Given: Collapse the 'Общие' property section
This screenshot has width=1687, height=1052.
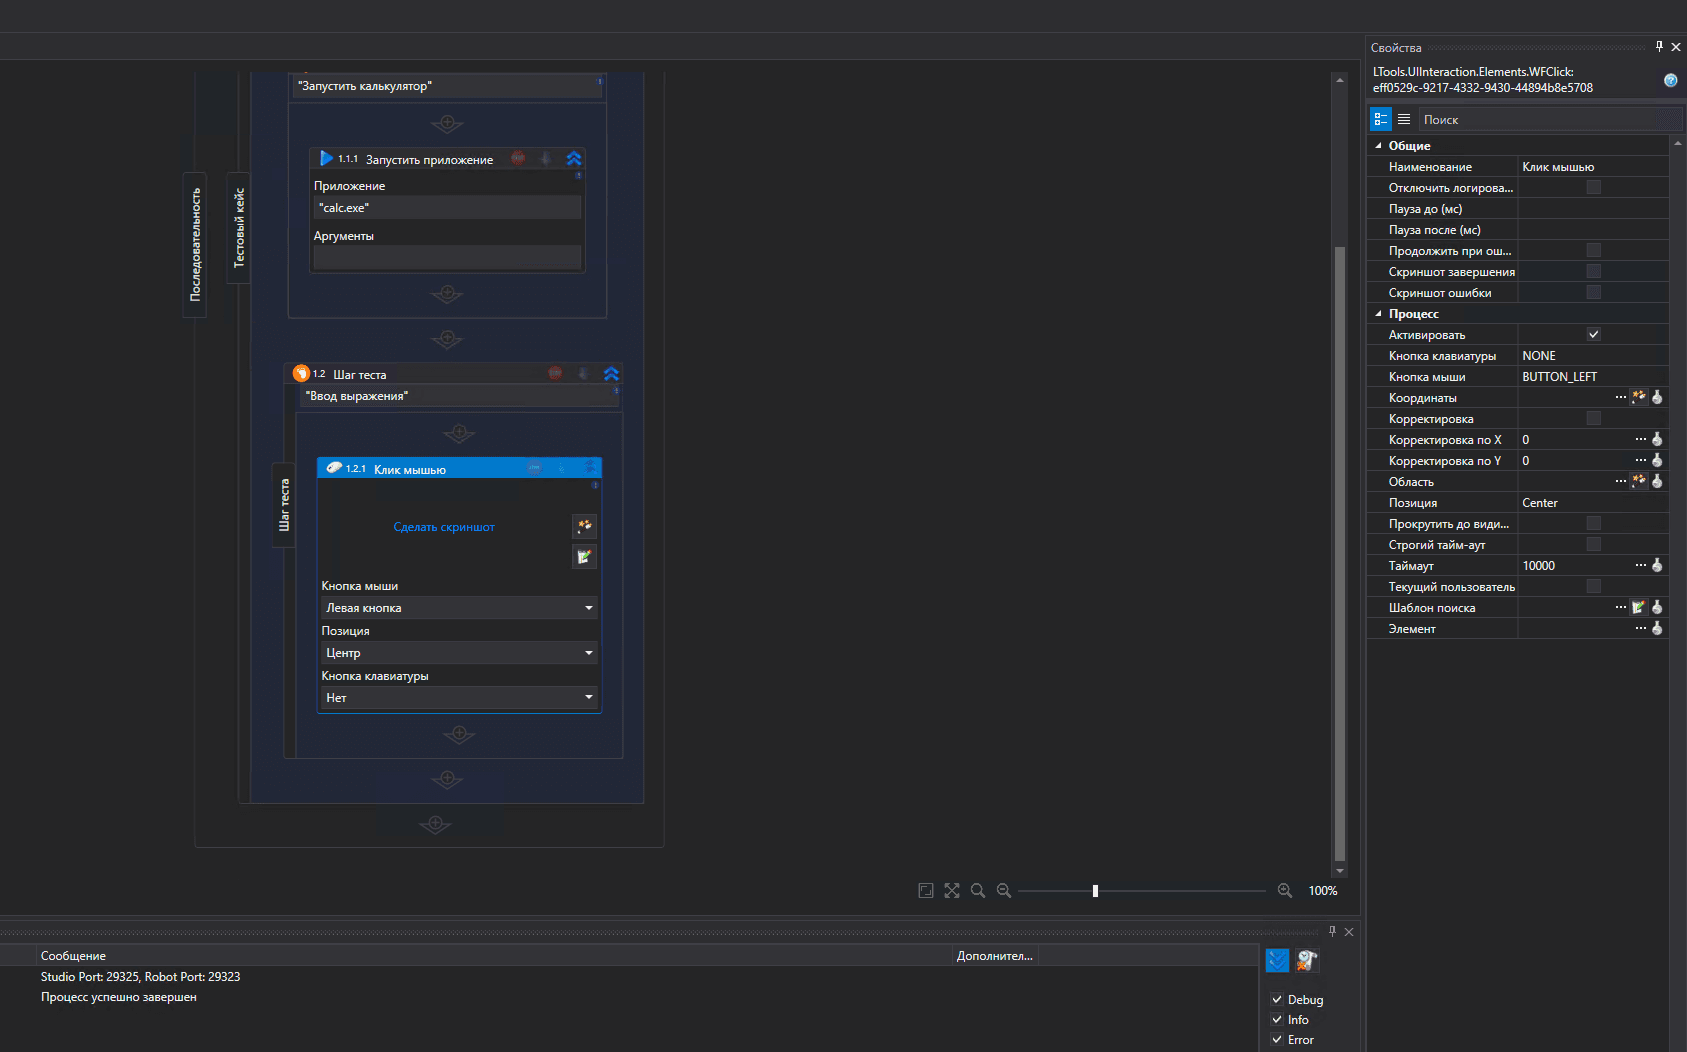Looking at the screenshot, I should (1379, 145).
